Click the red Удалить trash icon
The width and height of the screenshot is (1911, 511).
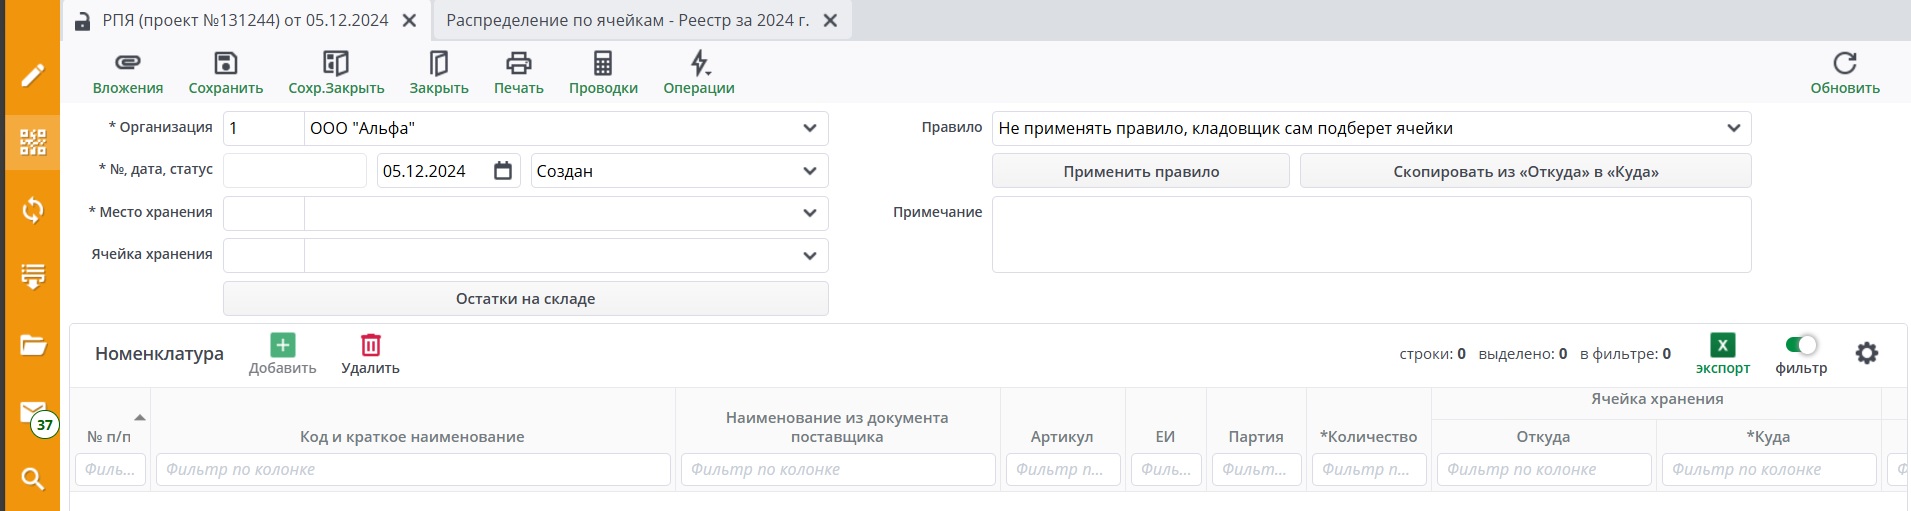click(x=370, y=345)
